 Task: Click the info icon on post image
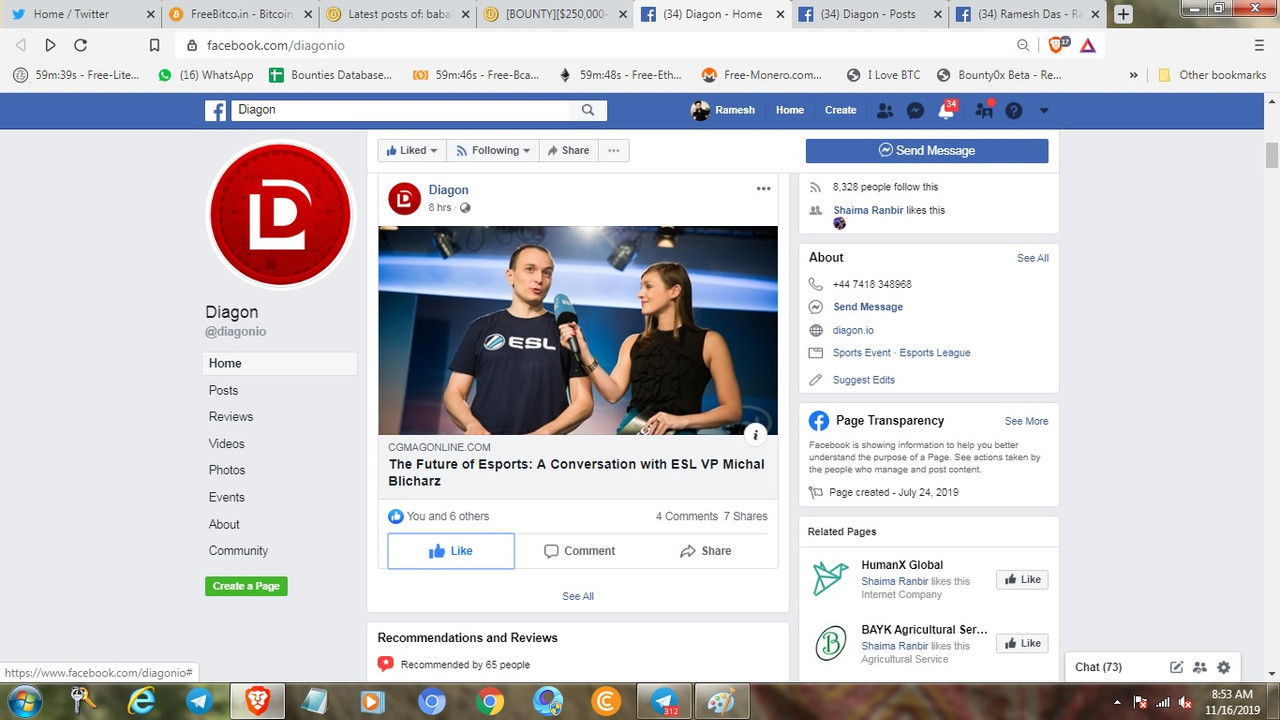(x=756, y=434)
